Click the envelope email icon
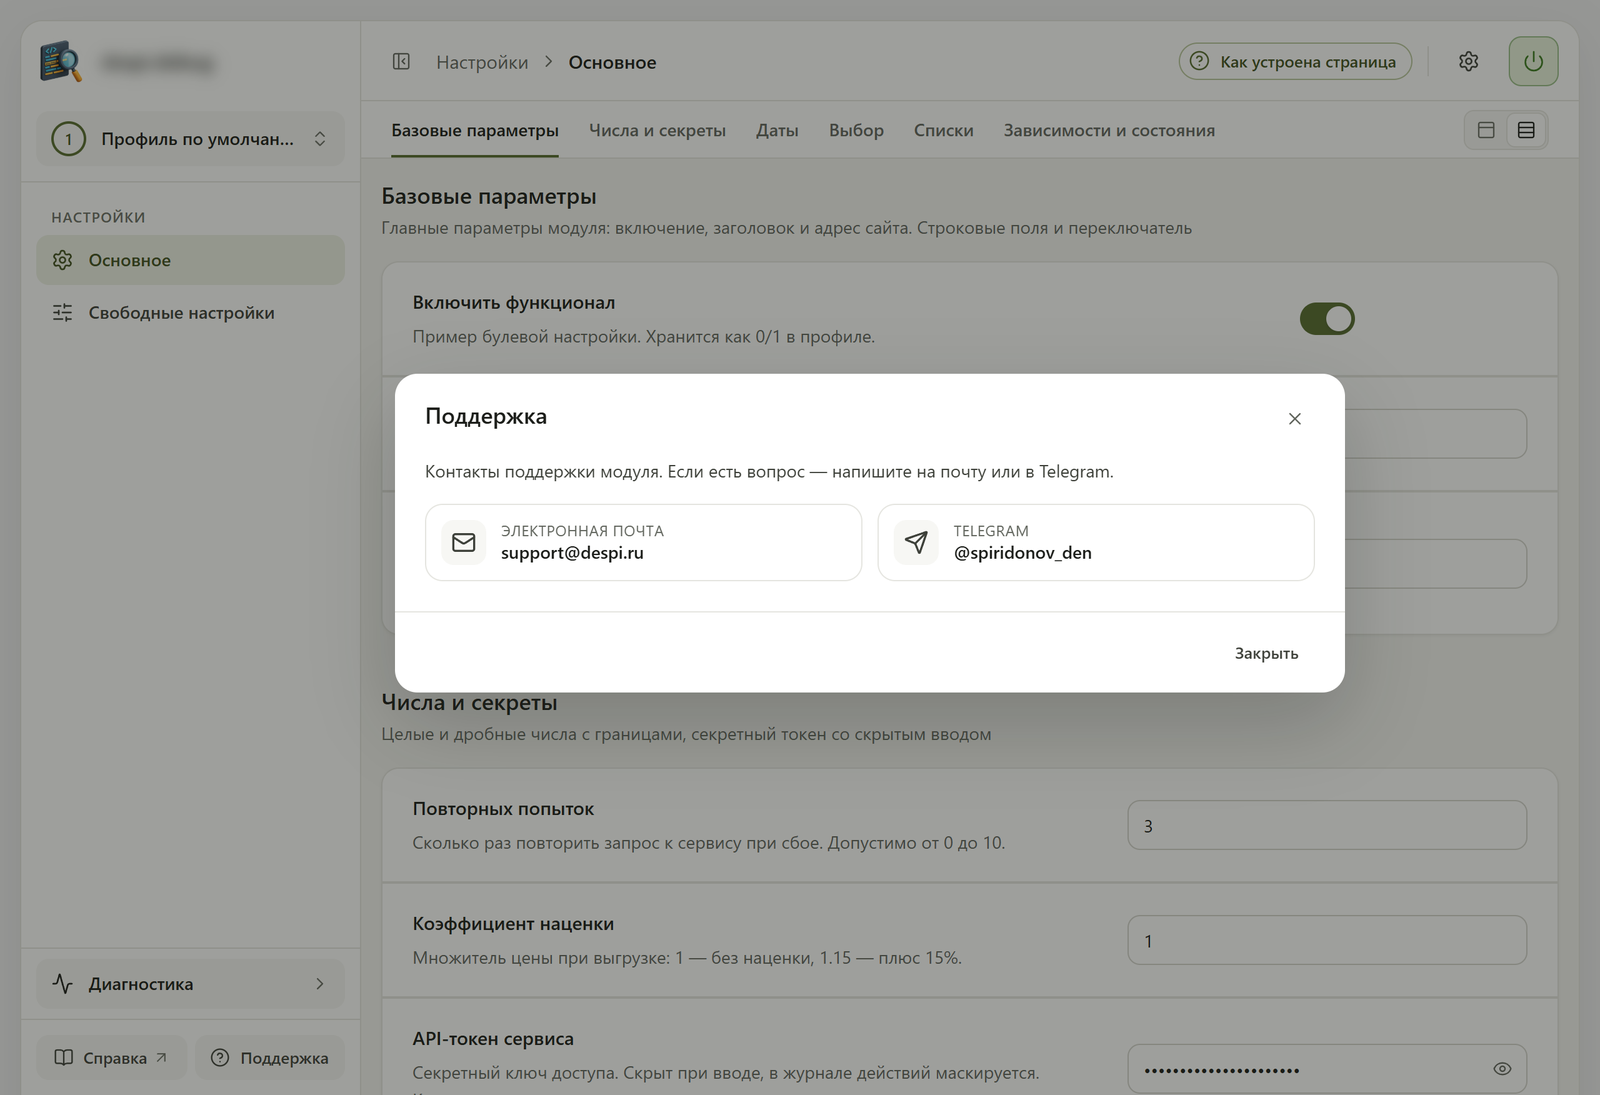Screen dimensions: 1600x1095 (464, 542)
